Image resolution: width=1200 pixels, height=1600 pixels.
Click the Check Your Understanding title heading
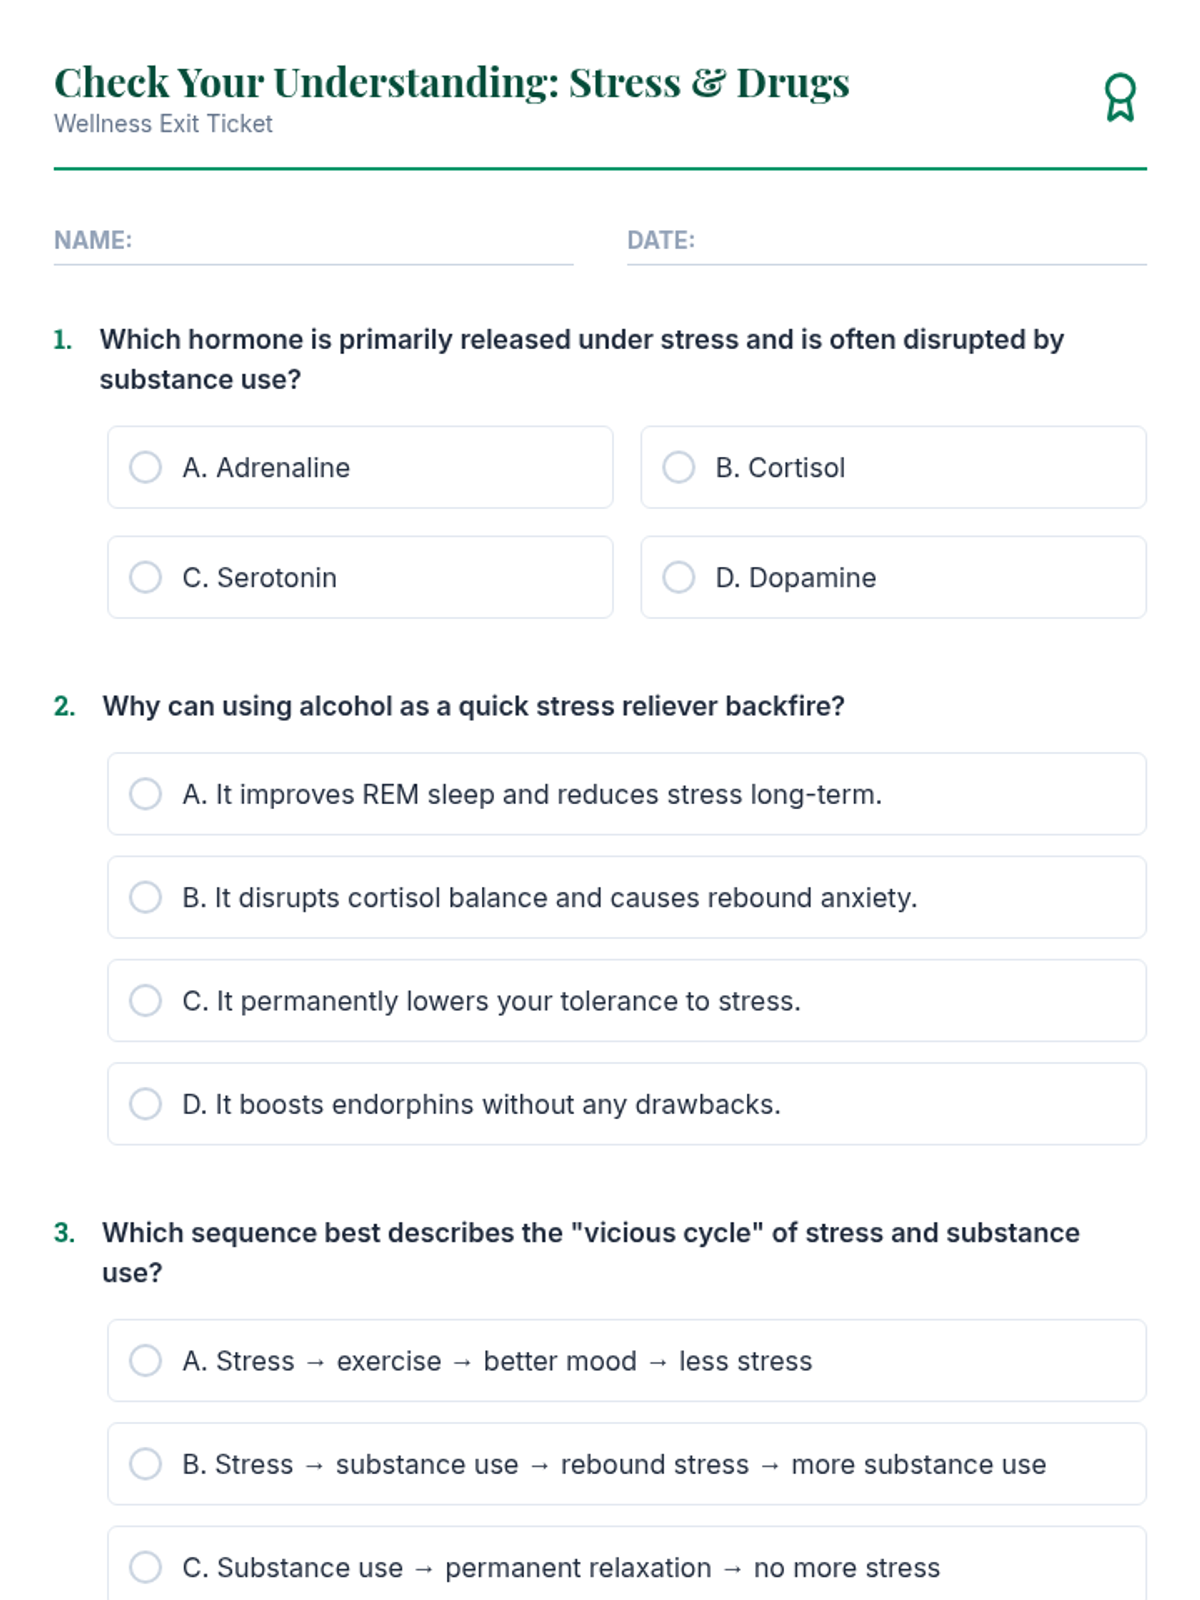(x=452, y=83)
